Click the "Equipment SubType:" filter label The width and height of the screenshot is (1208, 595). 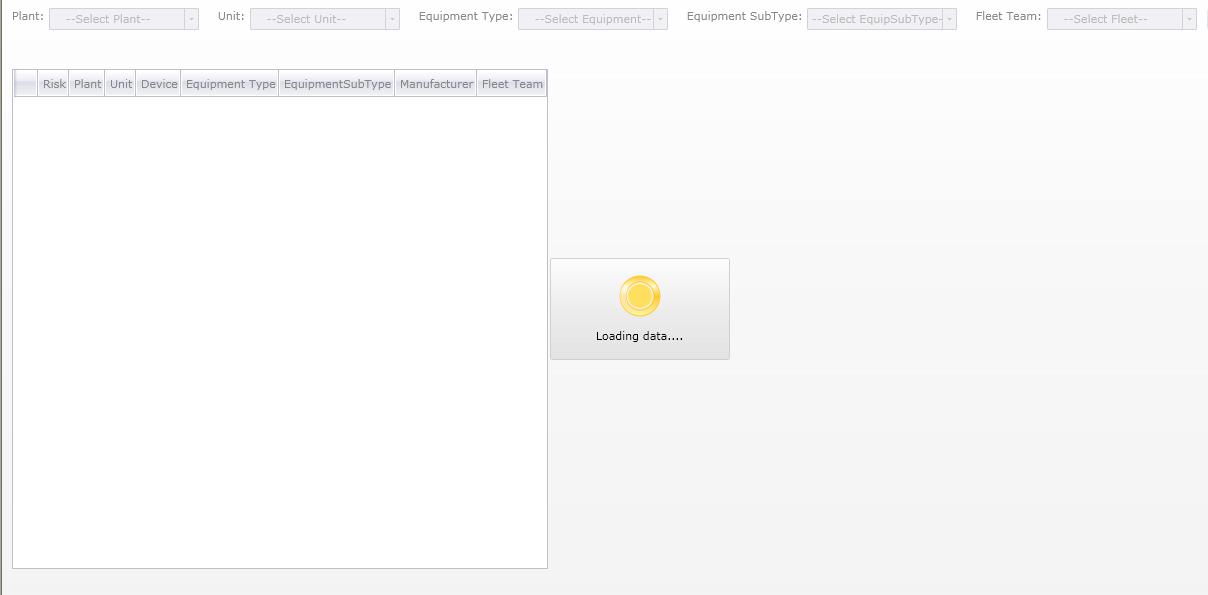[x=744, y=16]
